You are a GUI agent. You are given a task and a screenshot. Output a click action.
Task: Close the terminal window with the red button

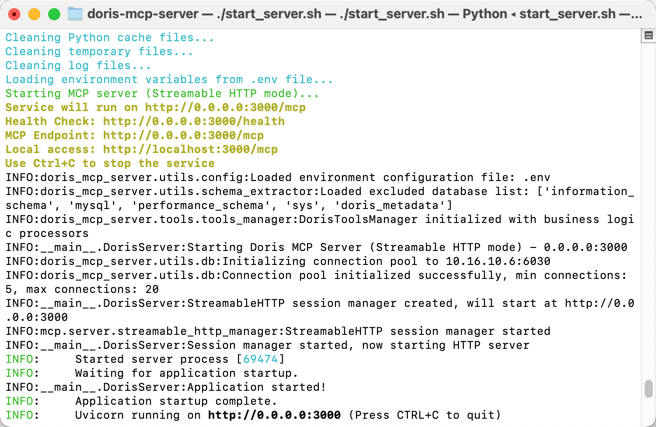(14, 14)
